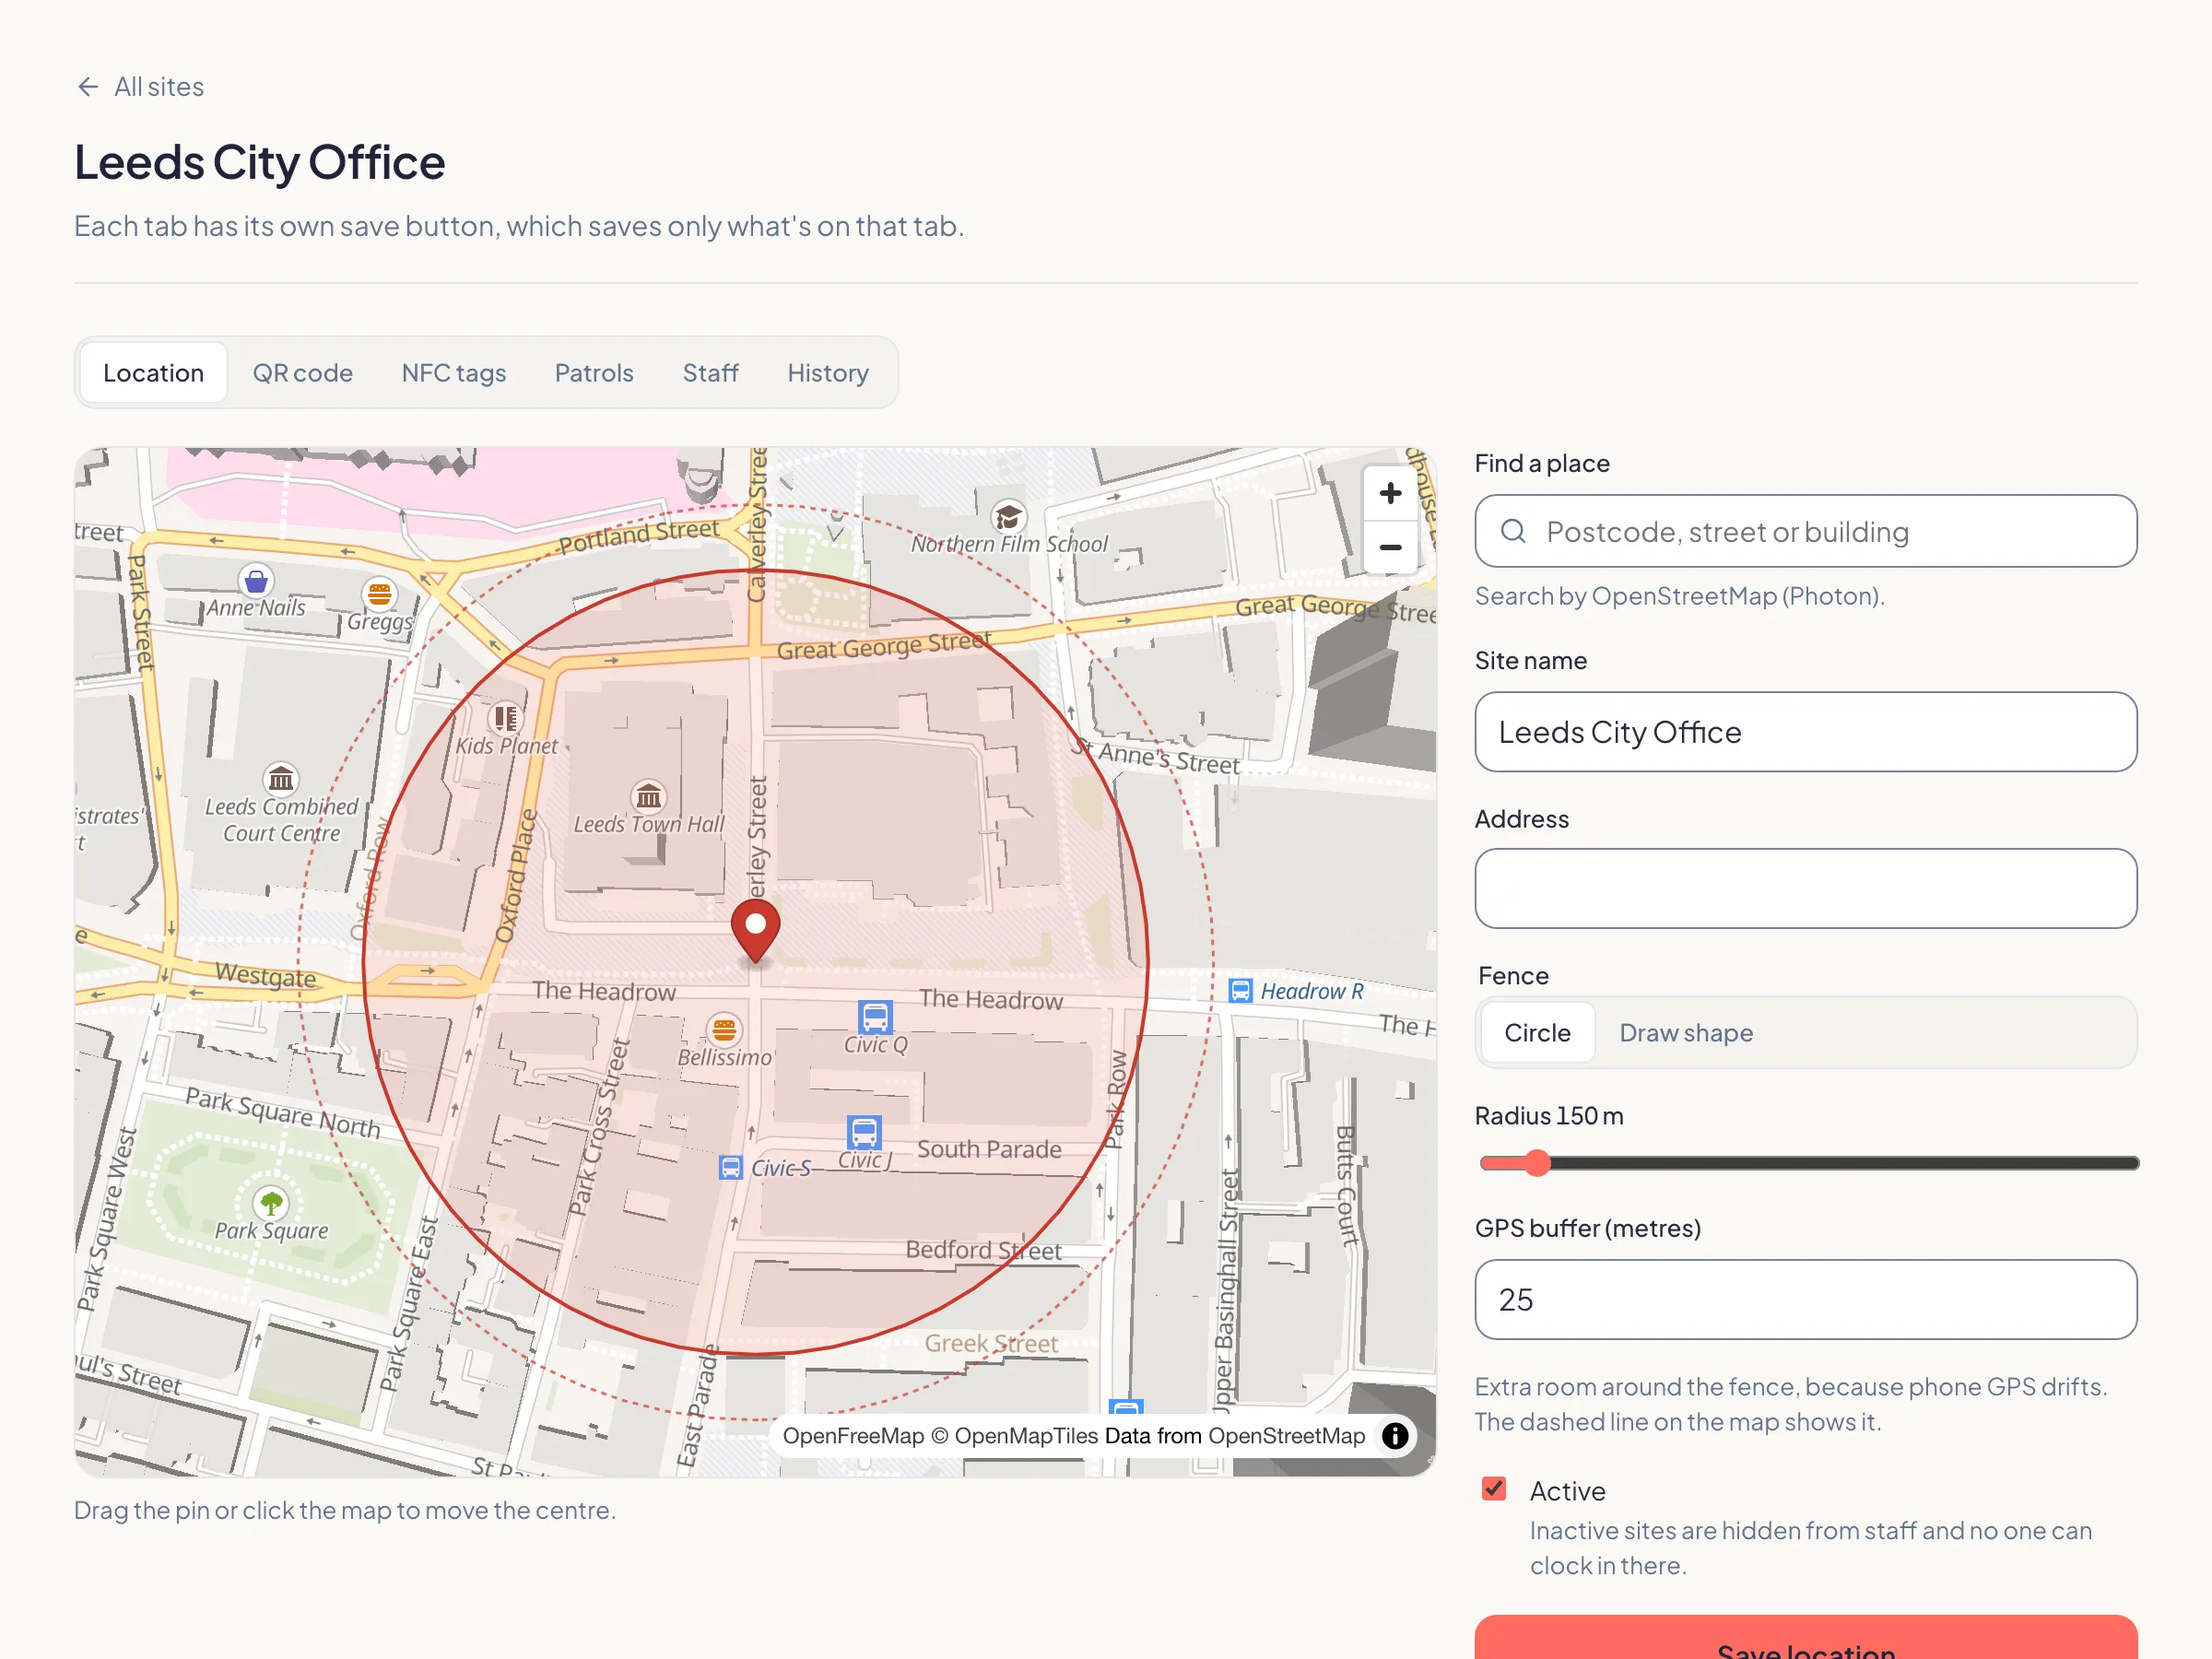Click the Radius slider handle
The image size is (2212, 1659).
coord(1538,1163)
